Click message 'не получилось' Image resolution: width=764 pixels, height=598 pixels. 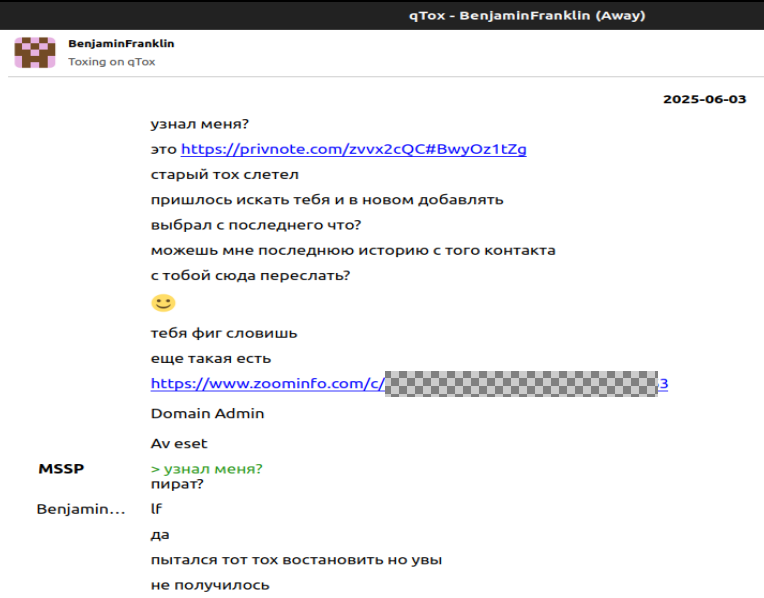pos(210,585)
